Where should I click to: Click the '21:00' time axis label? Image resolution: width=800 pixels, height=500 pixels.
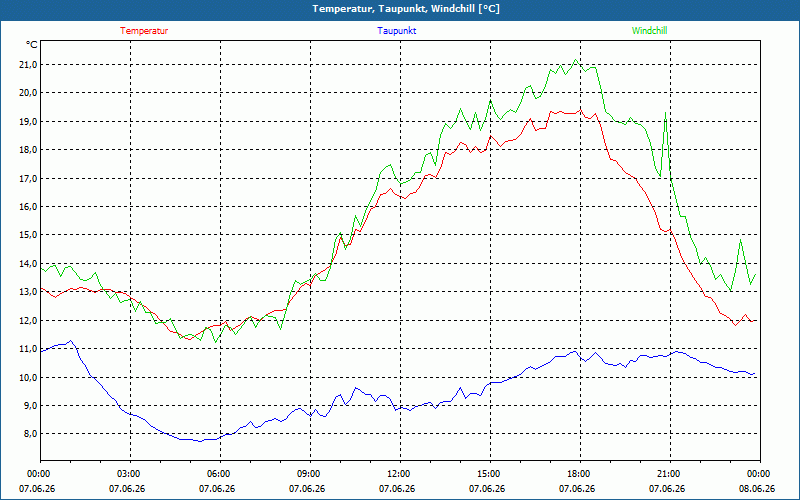click(x=667, y=474)
